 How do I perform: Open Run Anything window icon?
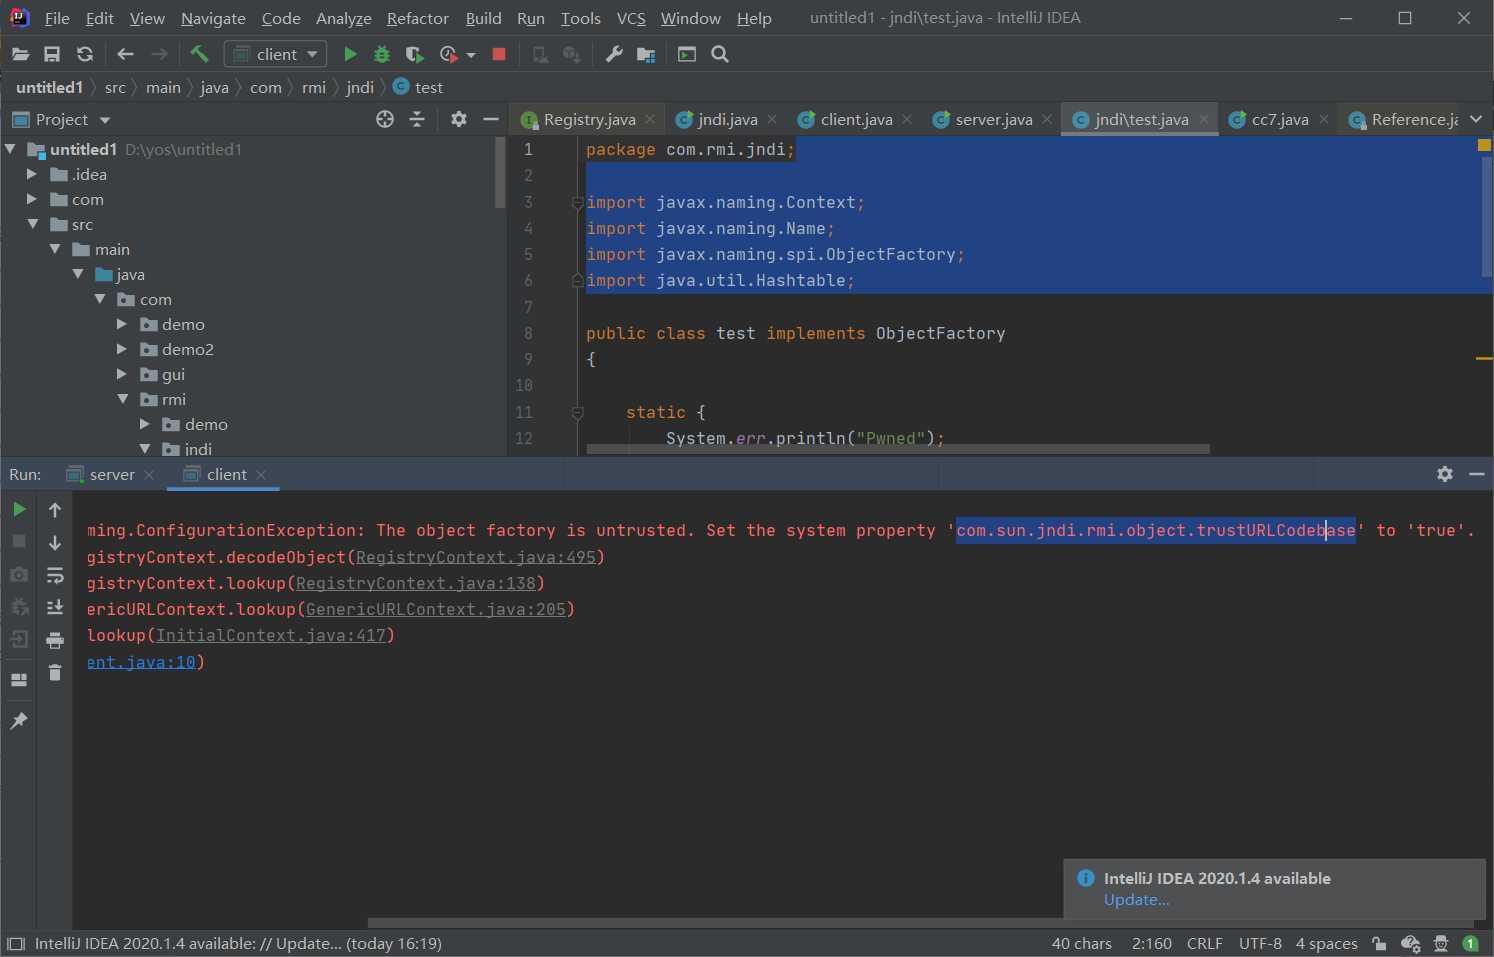[687, 54]
